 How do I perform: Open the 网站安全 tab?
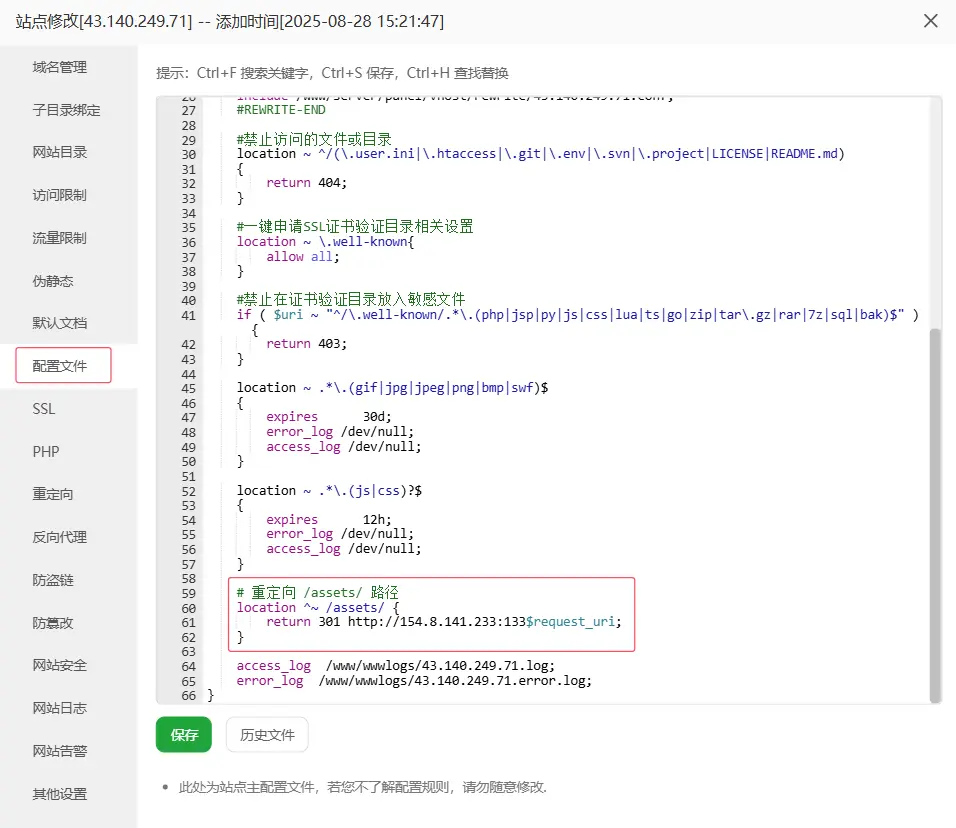pos(60,665)
